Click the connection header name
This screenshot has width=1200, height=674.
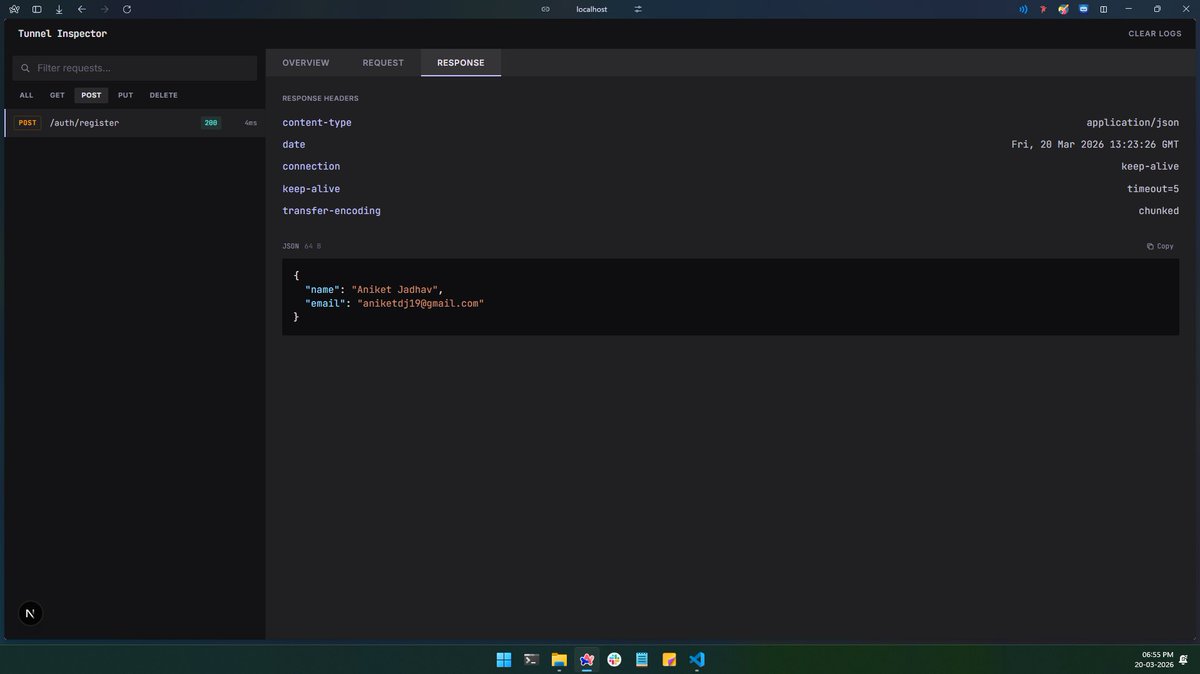tap(311, 166)
